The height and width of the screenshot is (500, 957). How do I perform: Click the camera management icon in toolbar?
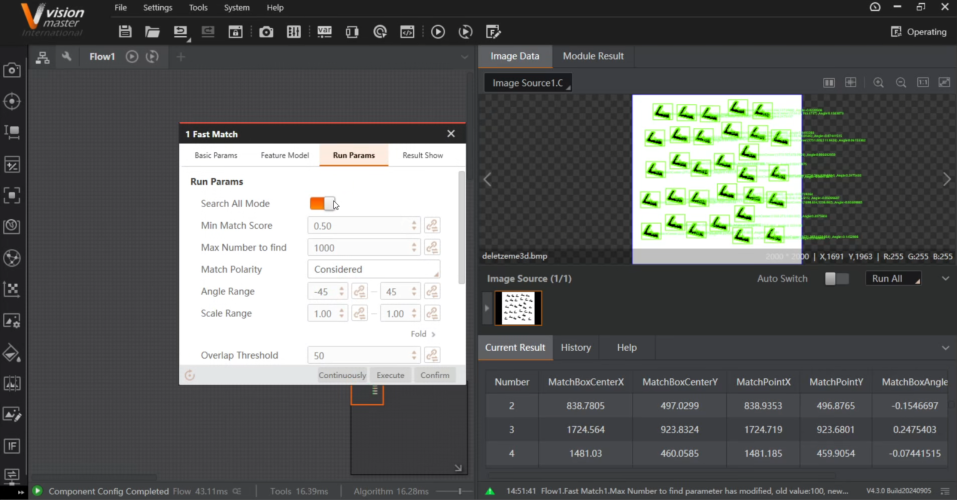pyautogui.click(x=266, y=32)
